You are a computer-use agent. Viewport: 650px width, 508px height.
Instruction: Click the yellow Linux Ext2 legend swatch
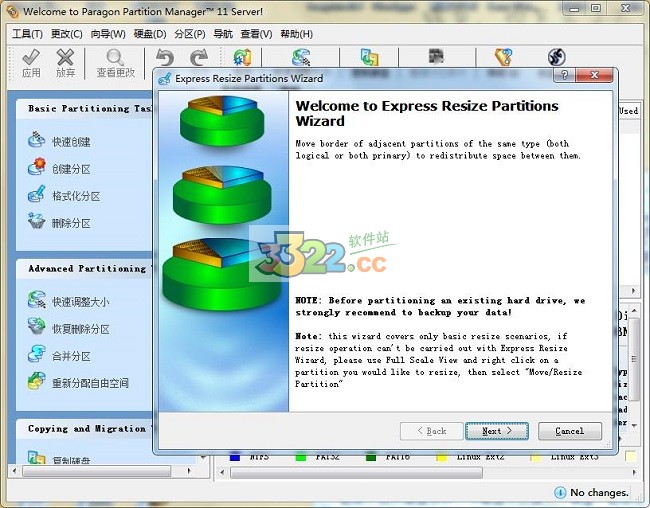(x=441, y=457)
